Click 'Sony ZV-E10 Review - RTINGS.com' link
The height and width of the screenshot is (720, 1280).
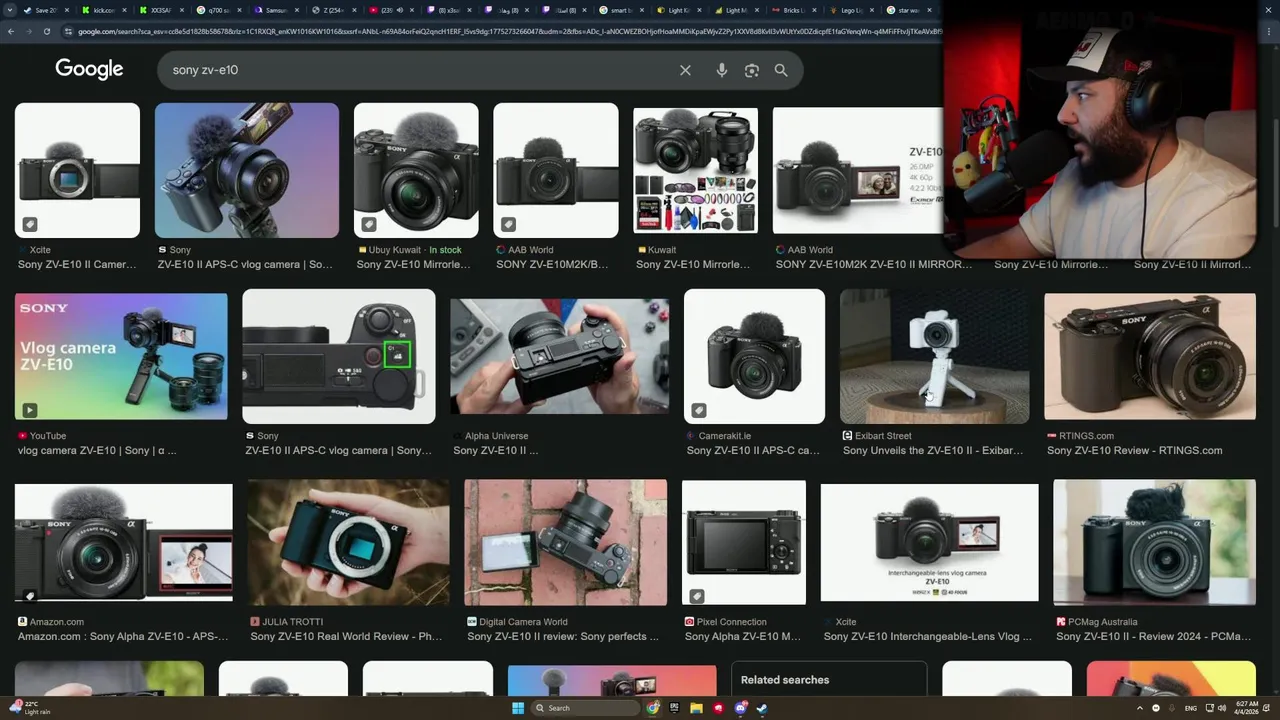tap(1134, 451)
